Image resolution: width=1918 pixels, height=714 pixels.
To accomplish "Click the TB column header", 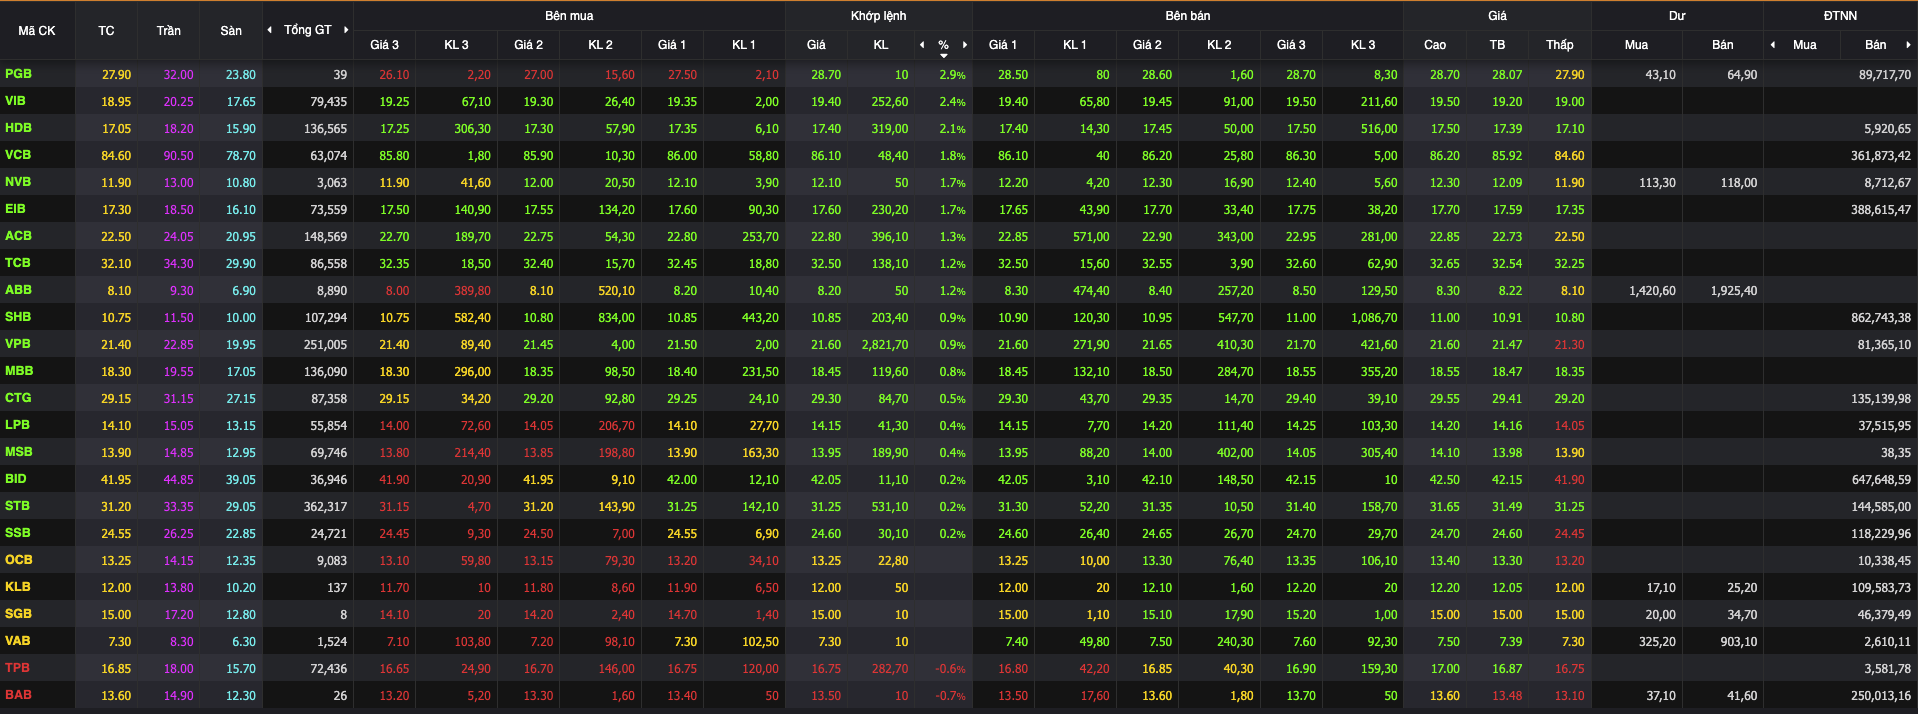I will [x=1497, y=45].
